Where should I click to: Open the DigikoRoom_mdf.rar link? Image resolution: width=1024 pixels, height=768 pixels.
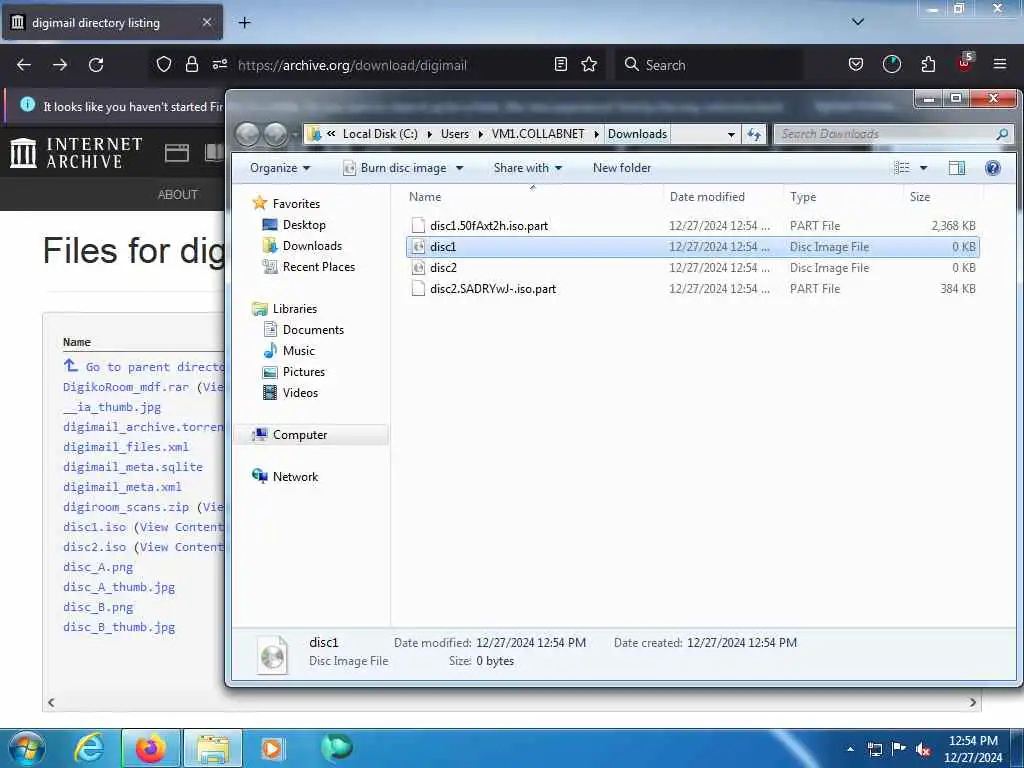pyautogui.click(x=125, y=387)
